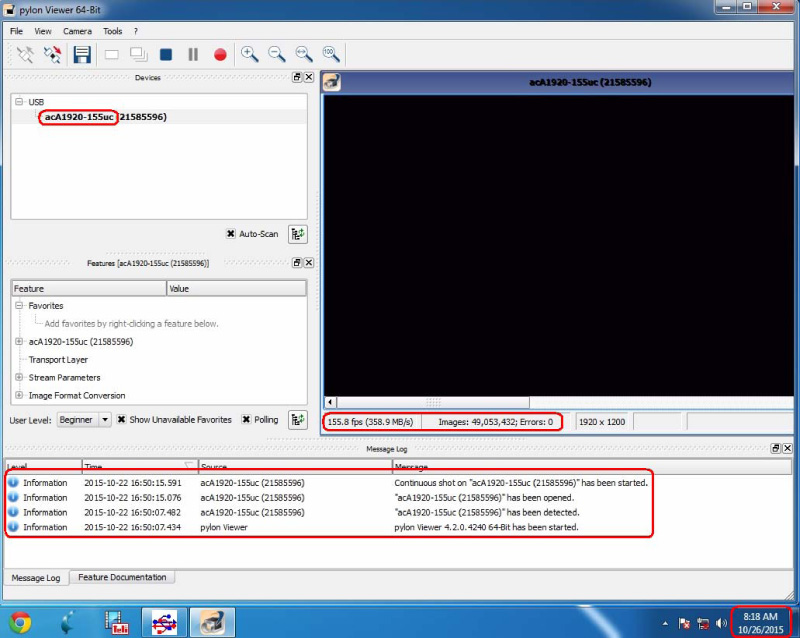
Task: Toggle Show Unavailable Favorites checkbox
Action: pos(121,420)
